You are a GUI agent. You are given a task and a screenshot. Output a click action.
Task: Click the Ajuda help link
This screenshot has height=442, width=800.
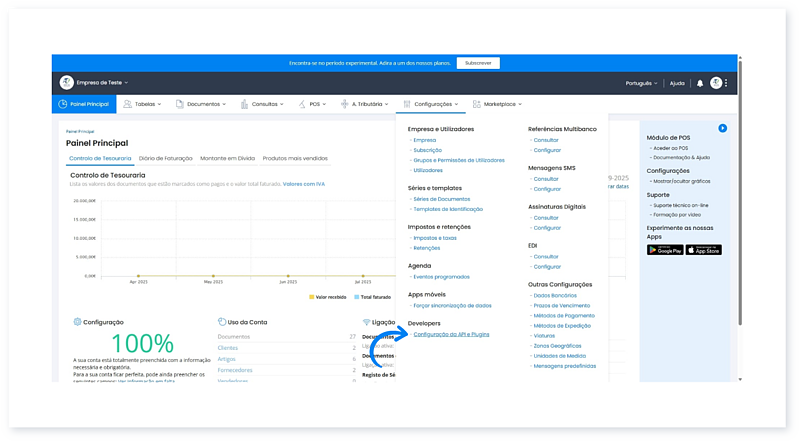(677, 83)
